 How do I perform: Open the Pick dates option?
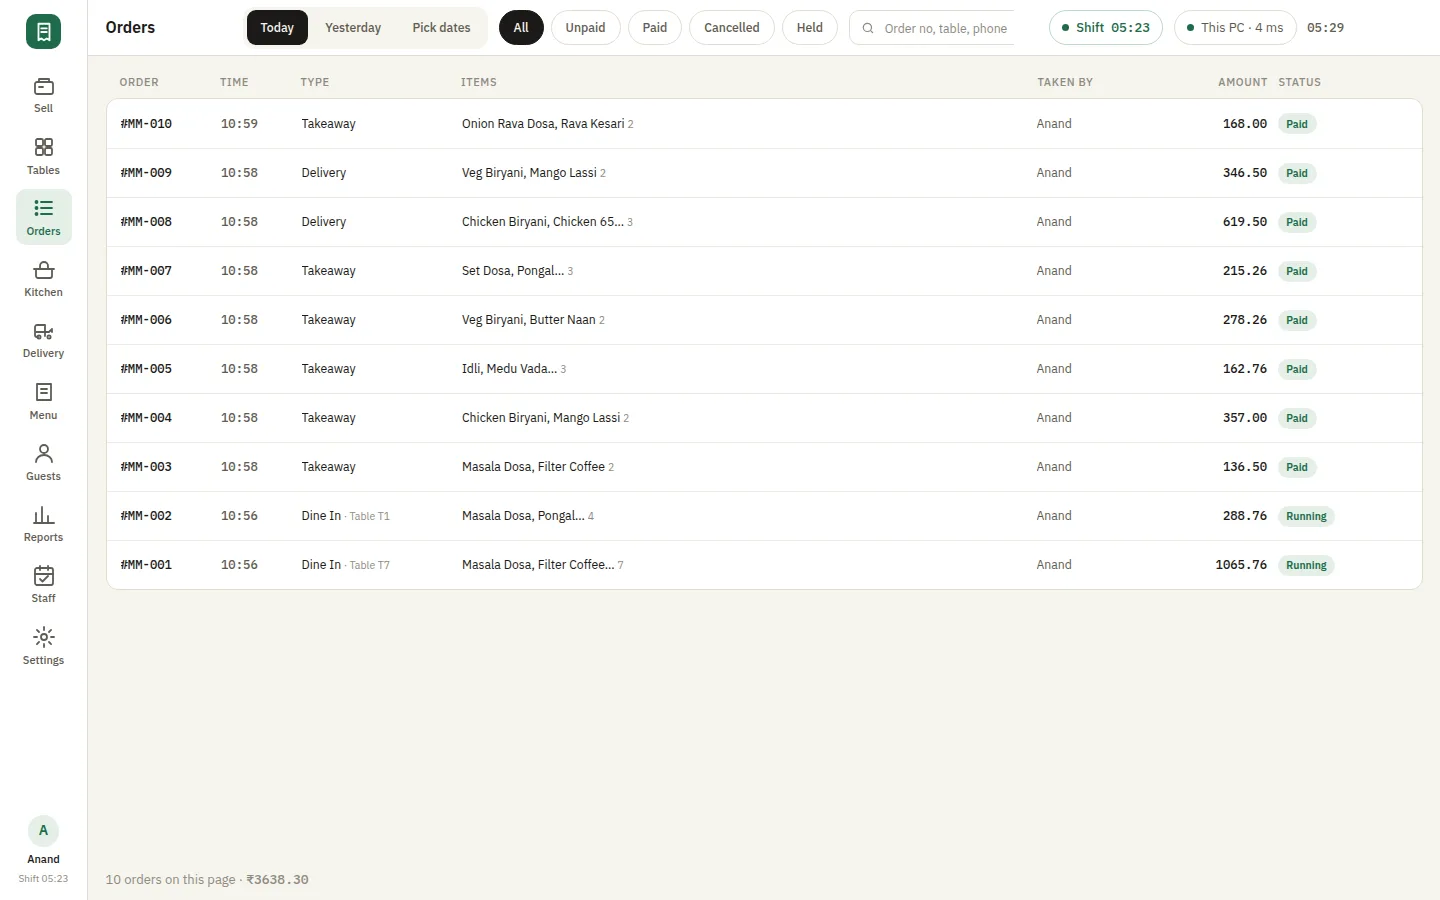pyautogui.click(x=441, y=28)
